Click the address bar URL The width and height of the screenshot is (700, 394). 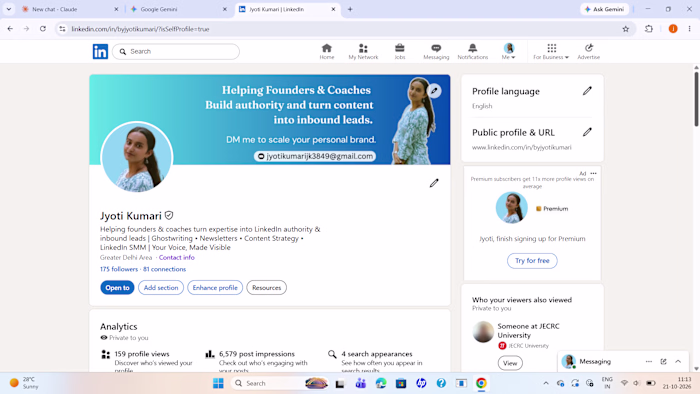(x=140, y=29)
